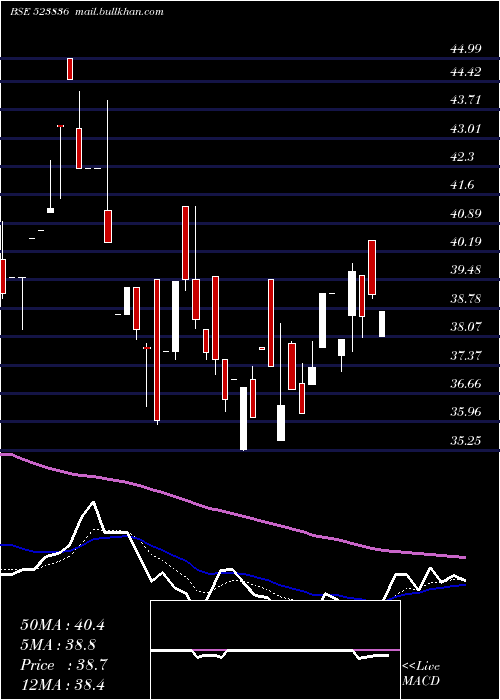Click the 12MA : 38.4 reading
This screenshot has height=700, width=500.
pyautogui.click(x=62, y=684)
